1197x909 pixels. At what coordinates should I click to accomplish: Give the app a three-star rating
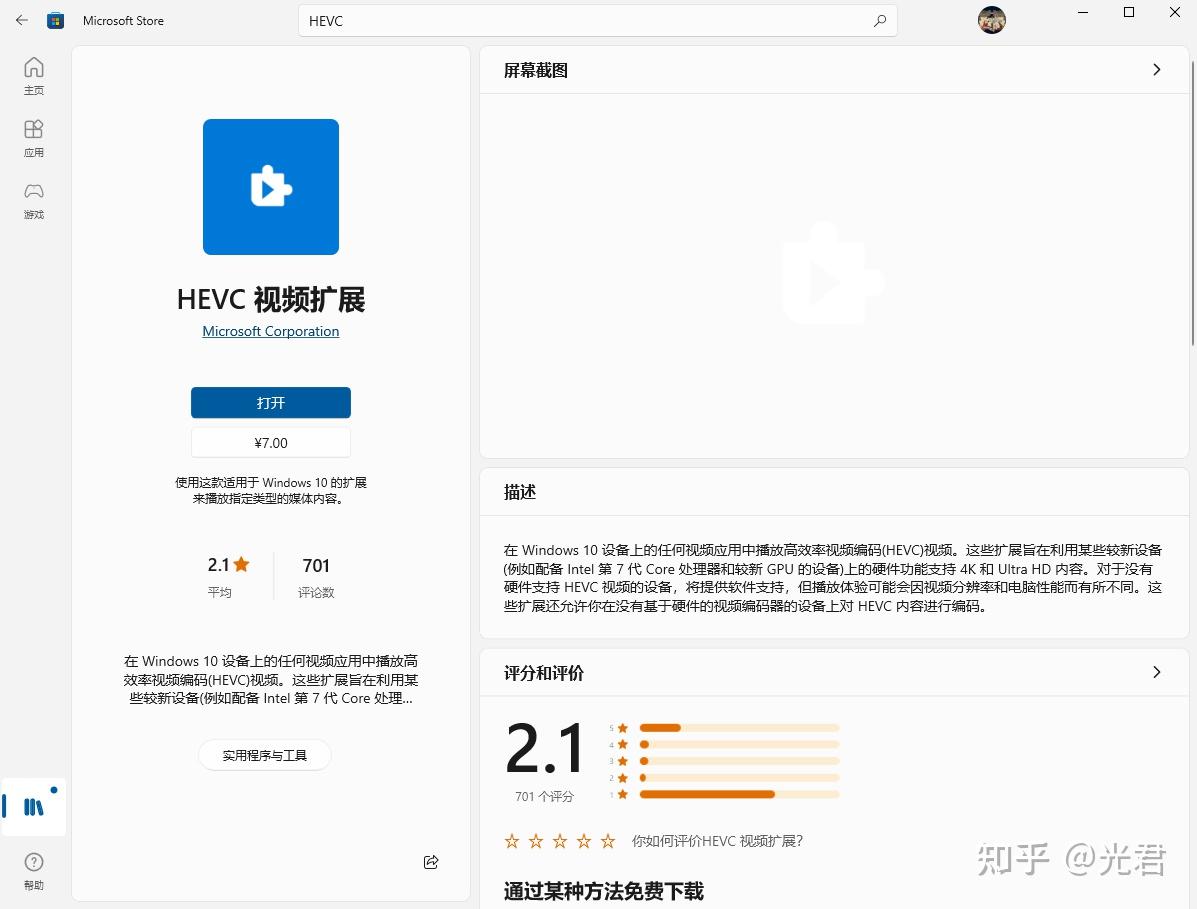pyautogui.click(x=559, y=841)
